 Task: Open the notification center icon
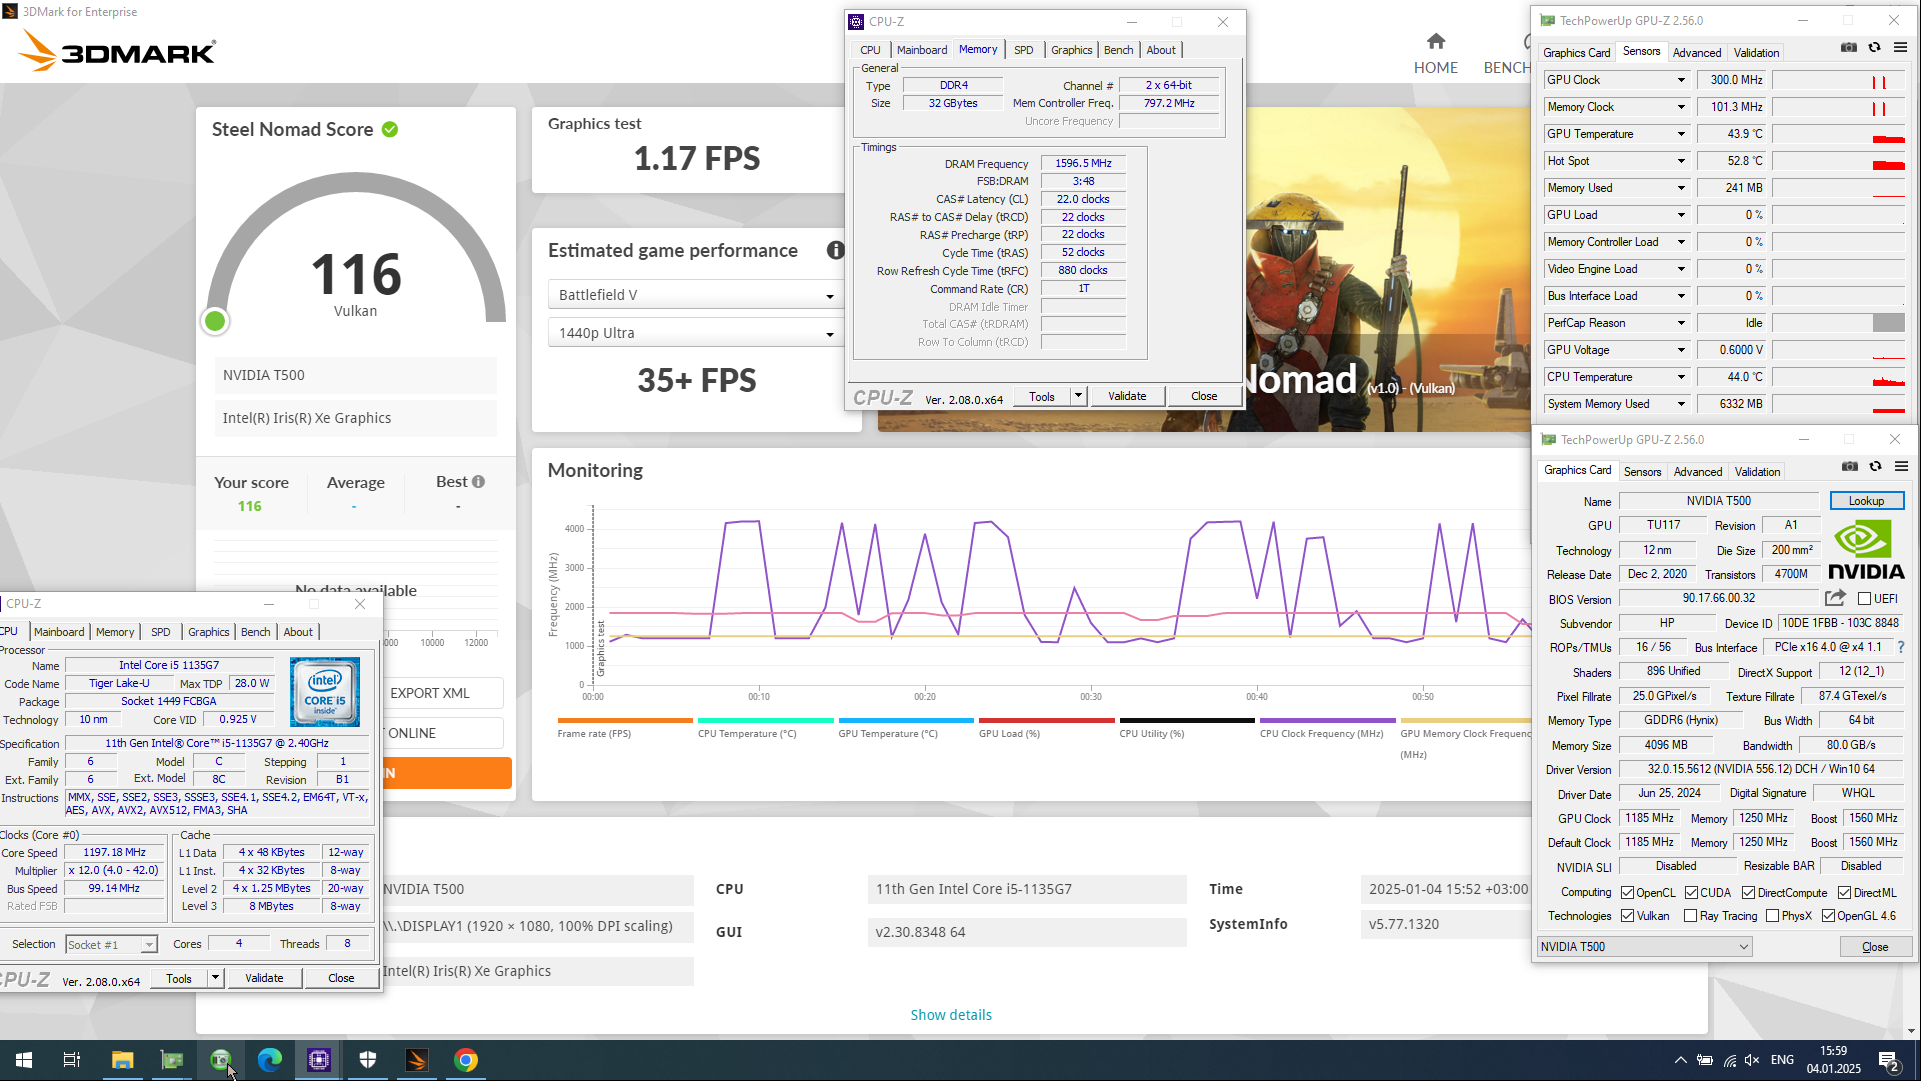click(1890, 1061)
